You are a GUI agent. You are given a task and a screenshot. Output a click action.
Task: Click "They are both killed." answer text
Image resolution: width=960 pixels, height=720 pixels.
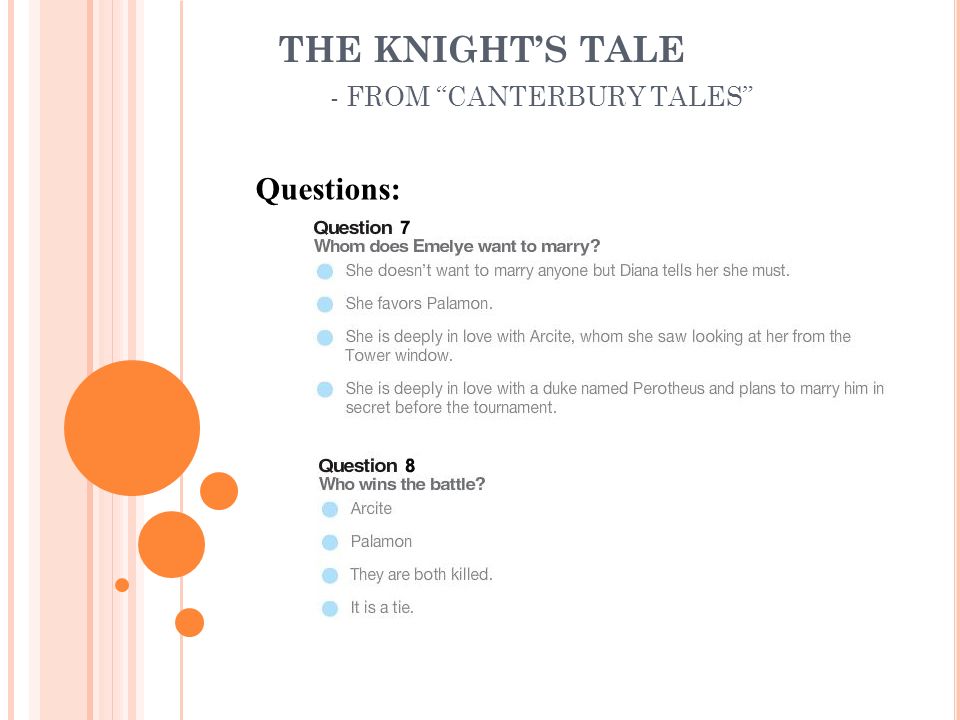coord(421,574)
